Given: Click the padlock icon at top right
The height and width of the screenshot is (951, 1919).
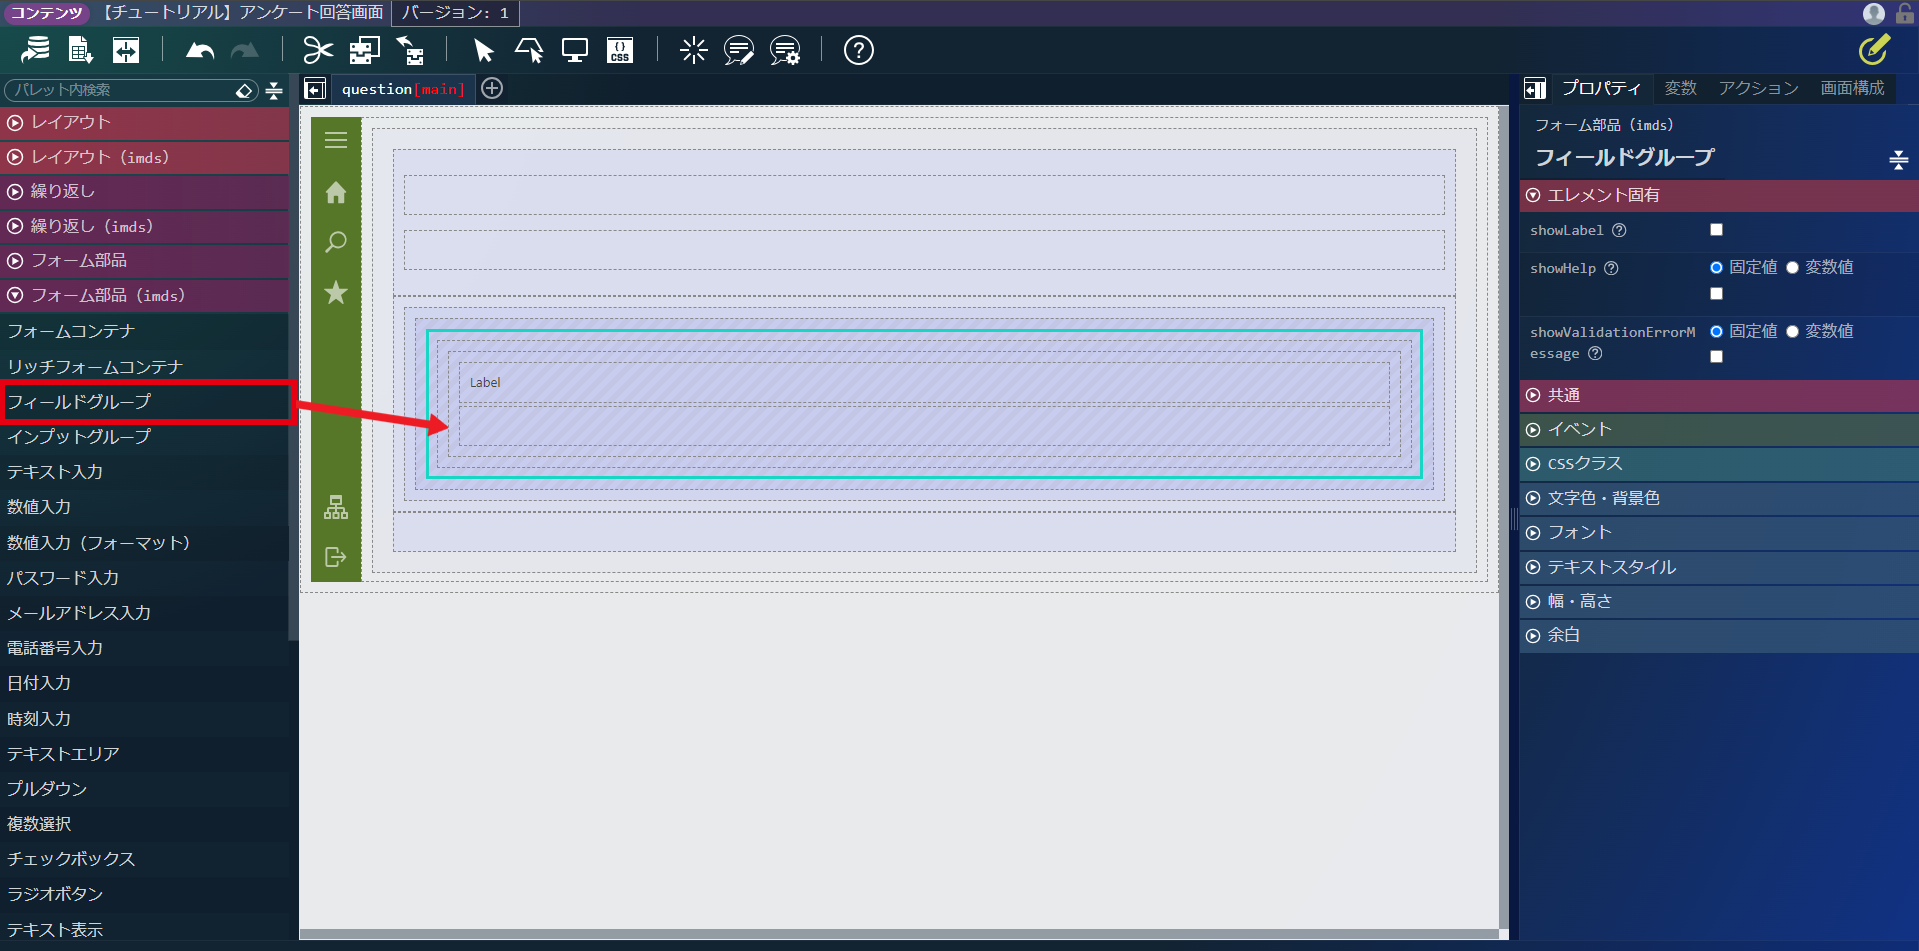Looking at the screenshot, I should (x=1904, y=13).
